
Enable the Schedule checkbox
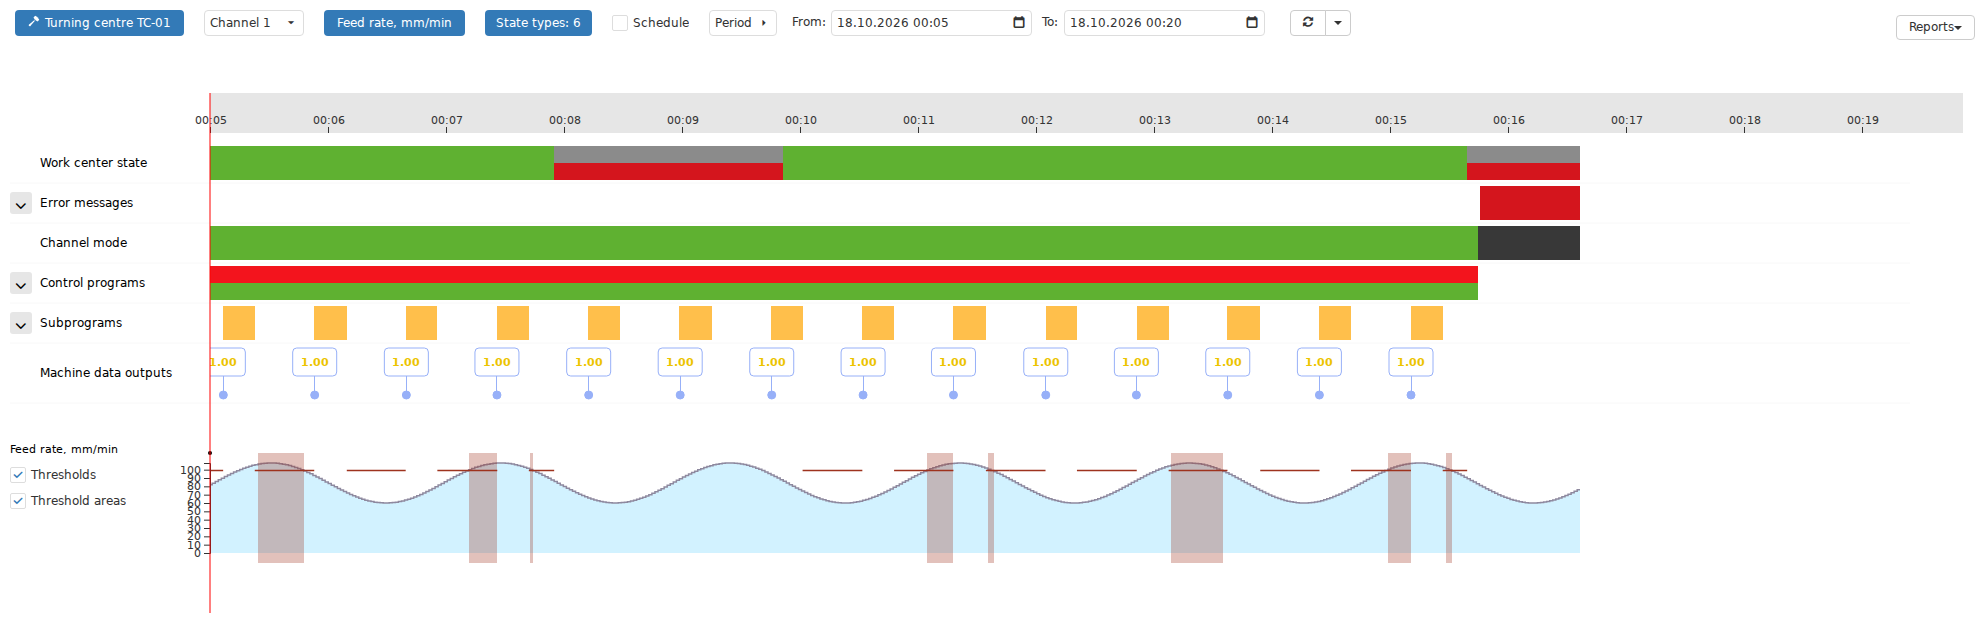tap(620, 23)
